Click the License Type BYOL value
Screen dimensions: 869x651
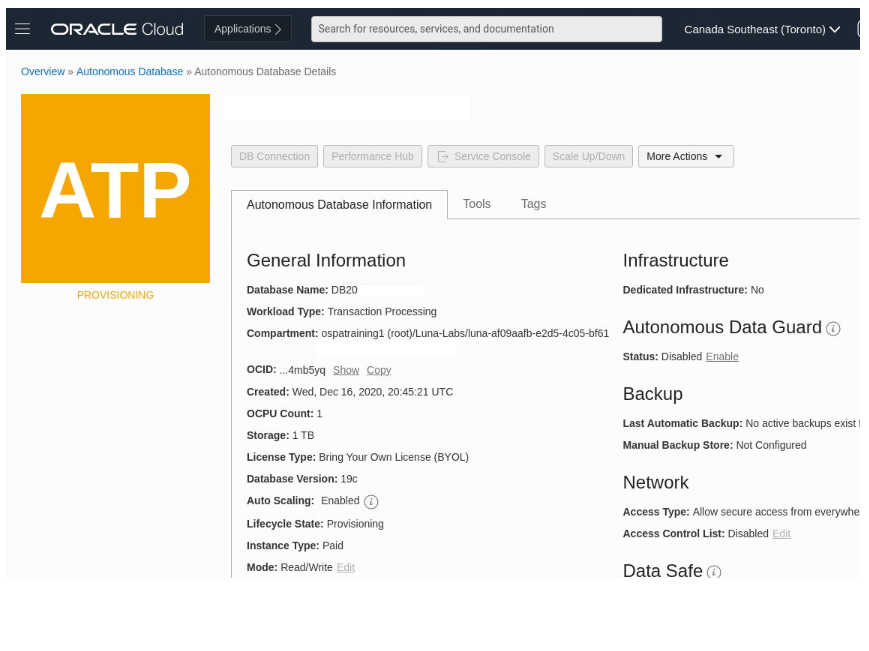tap(393, 457)
